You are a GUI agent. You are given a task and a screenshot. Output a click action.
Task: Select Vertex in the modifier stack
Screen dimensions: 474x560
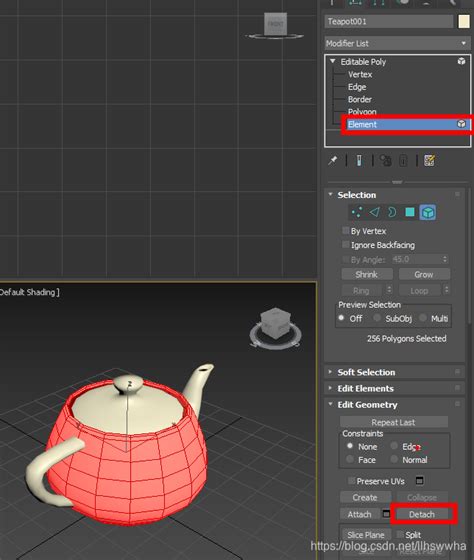click(360, 74)
